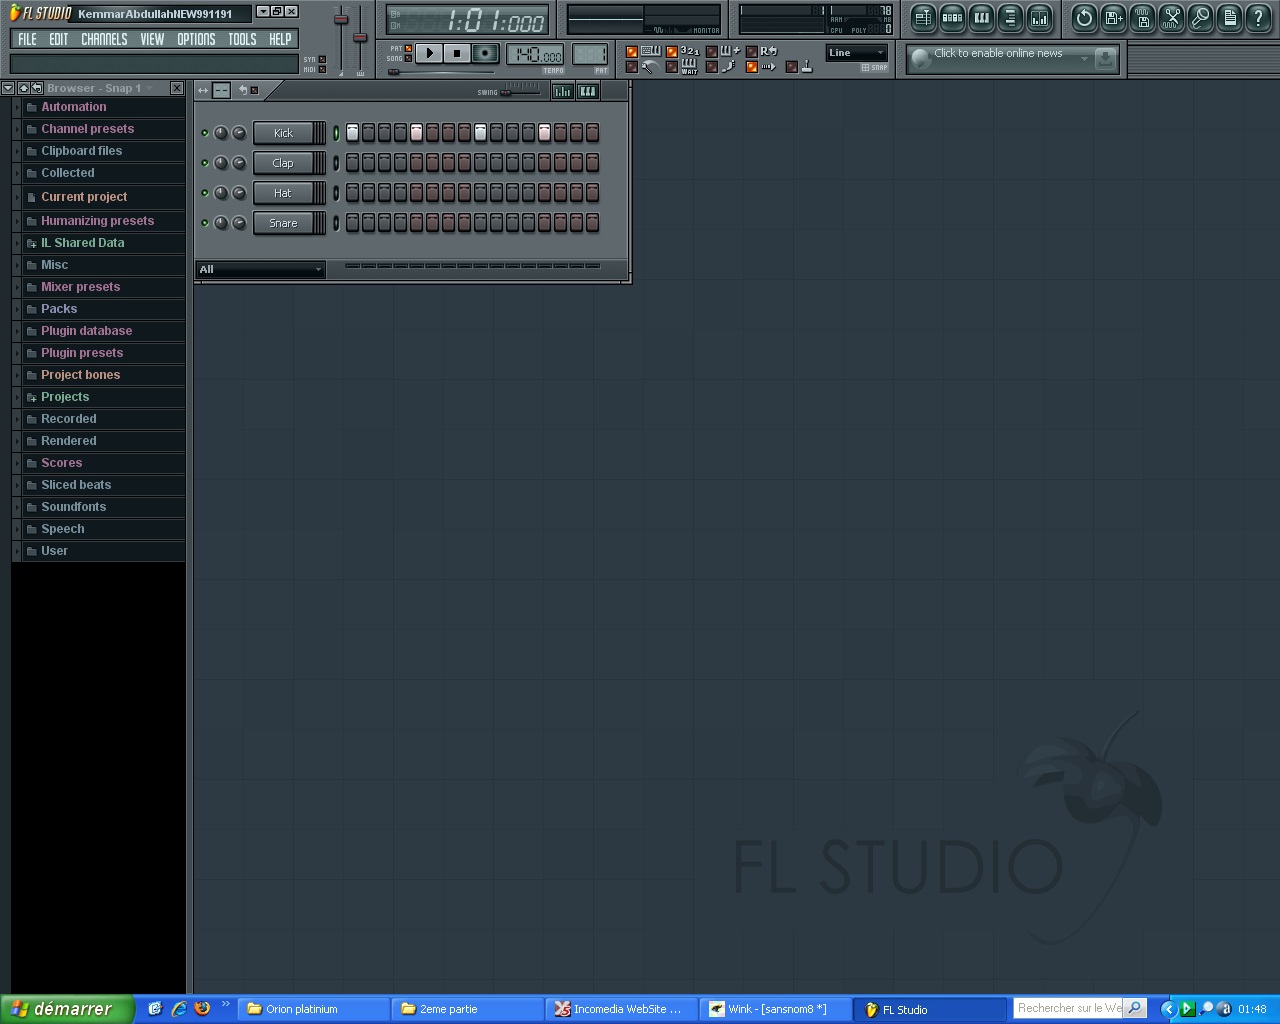1280x1024 pixels.
Task: Open graph editor in step sequencer
Action: pos(563,91)
